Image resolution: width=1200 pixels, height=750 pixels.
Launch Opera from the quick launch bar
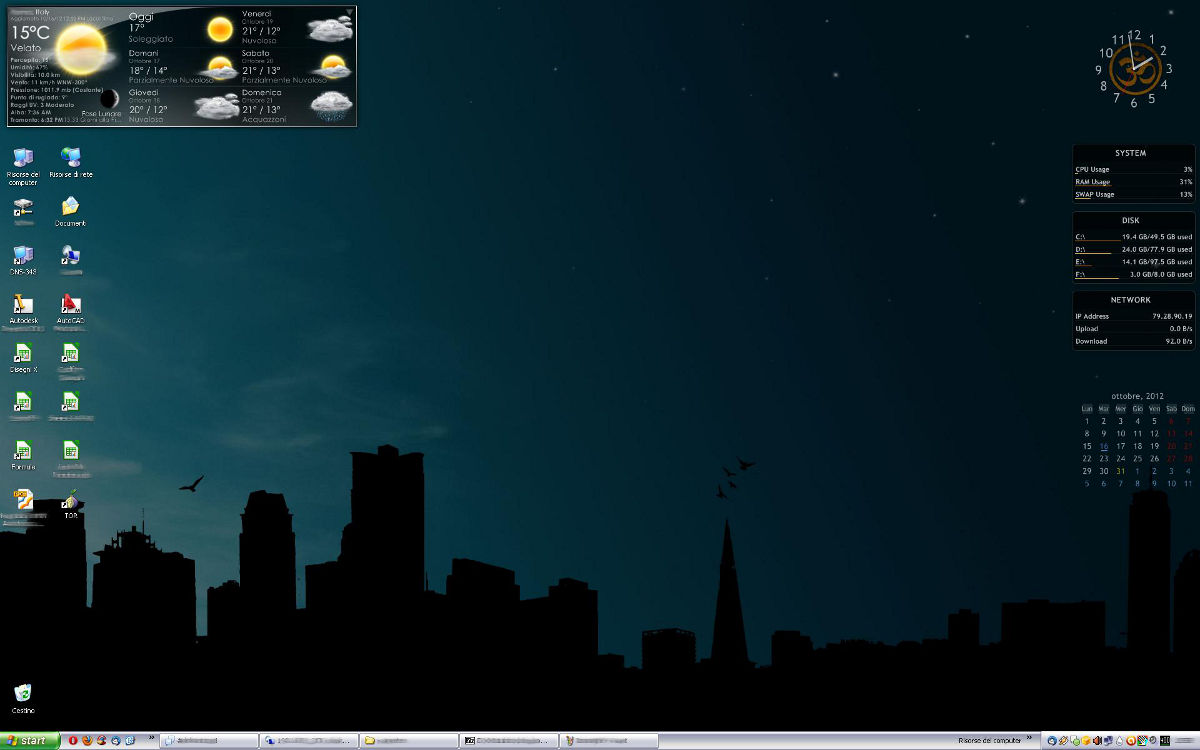tap(73, 741)
